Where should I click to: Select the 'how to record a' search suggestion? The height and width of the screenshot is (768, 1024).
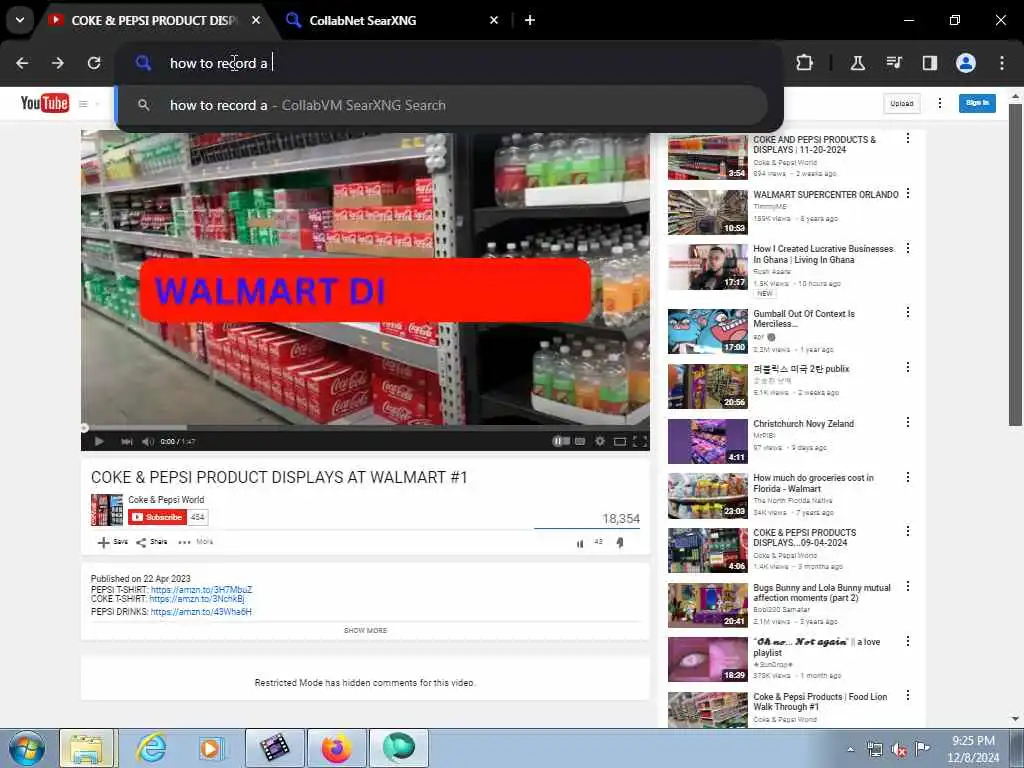coord(442,105)
